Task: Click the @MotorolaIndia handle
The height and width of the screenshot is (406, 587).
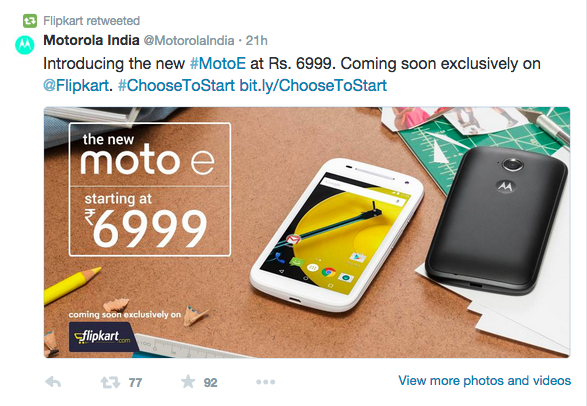Action: click(189, 40)
